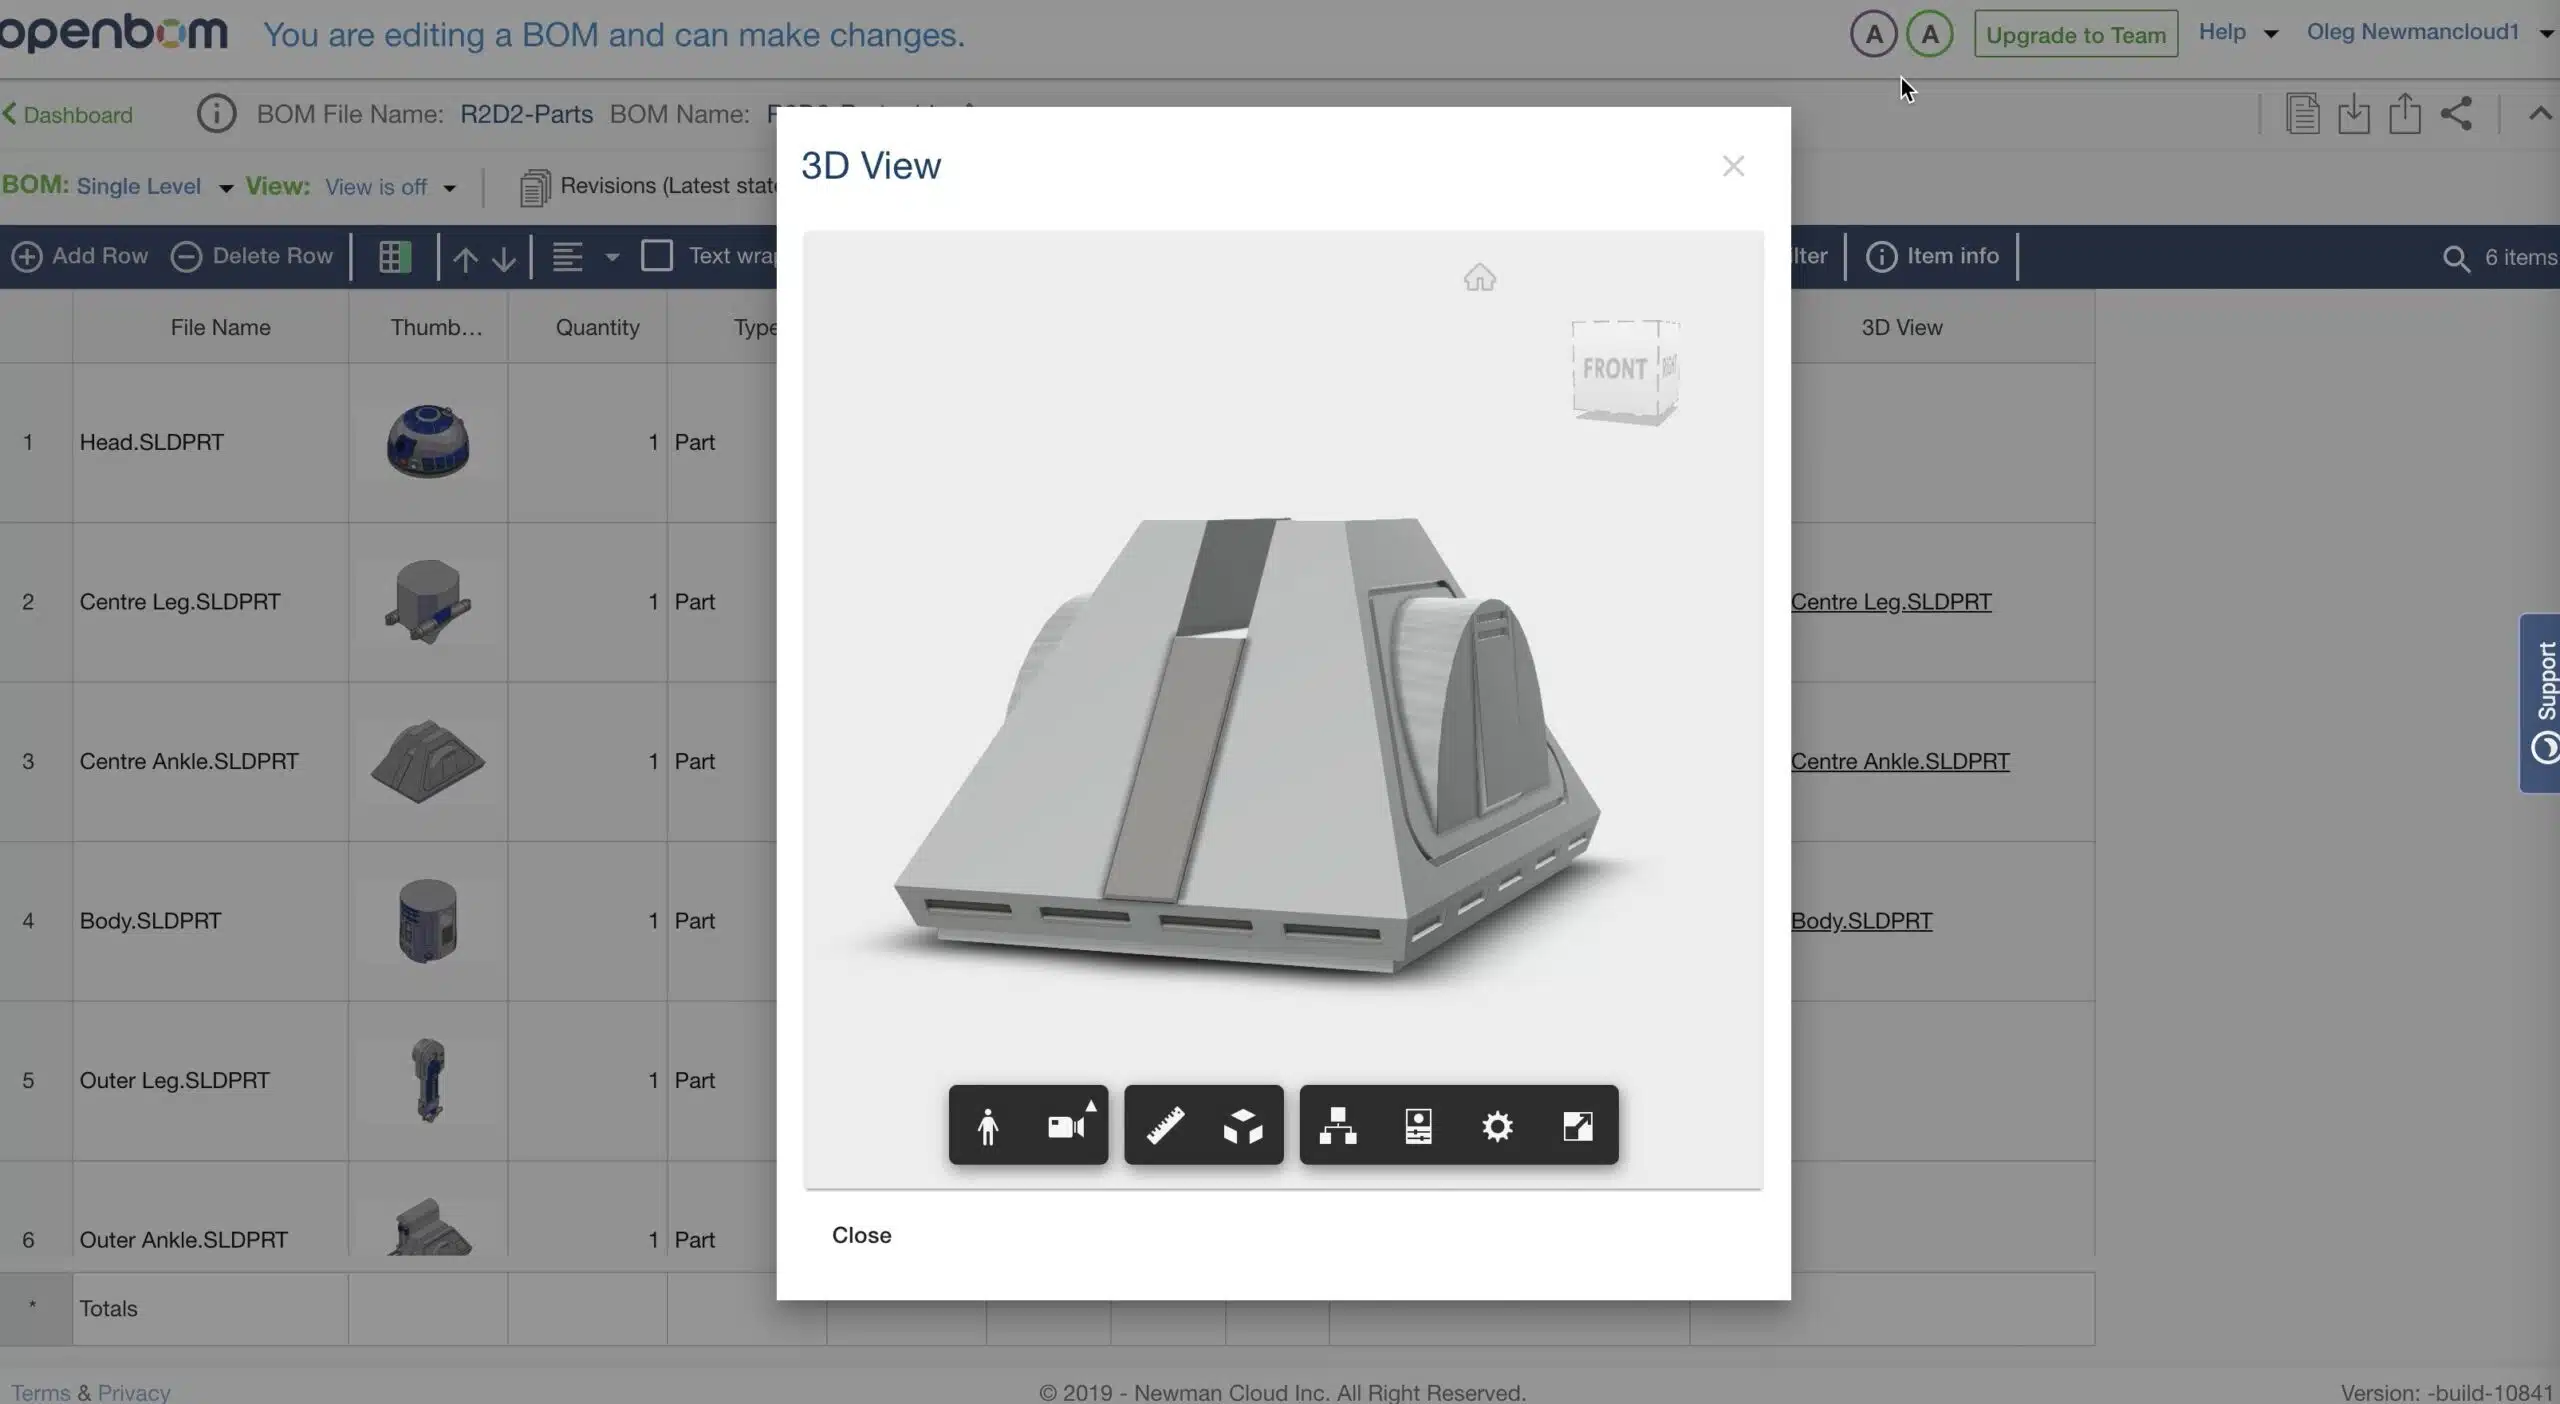Open Body.SLDPRT 3D view link
The height and width of the screenshot is (1404, 2560).
coord(1861,921)
